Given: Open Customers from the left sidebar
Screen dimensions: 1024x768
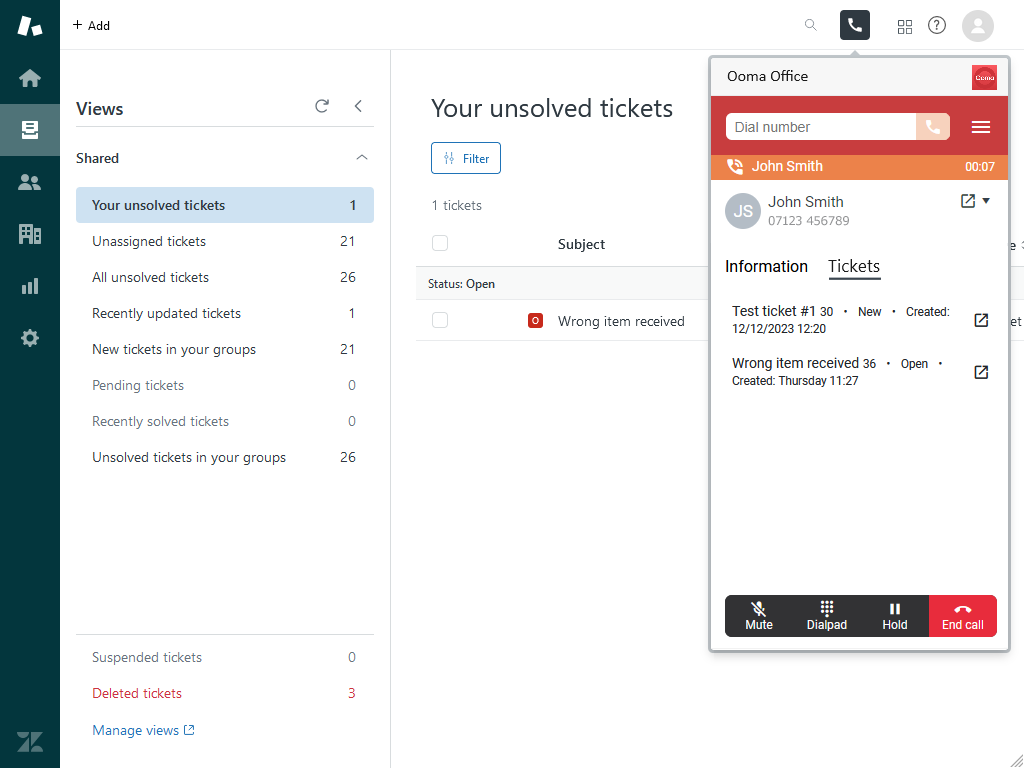Looking at the screenshot, I should click(30, 181).
